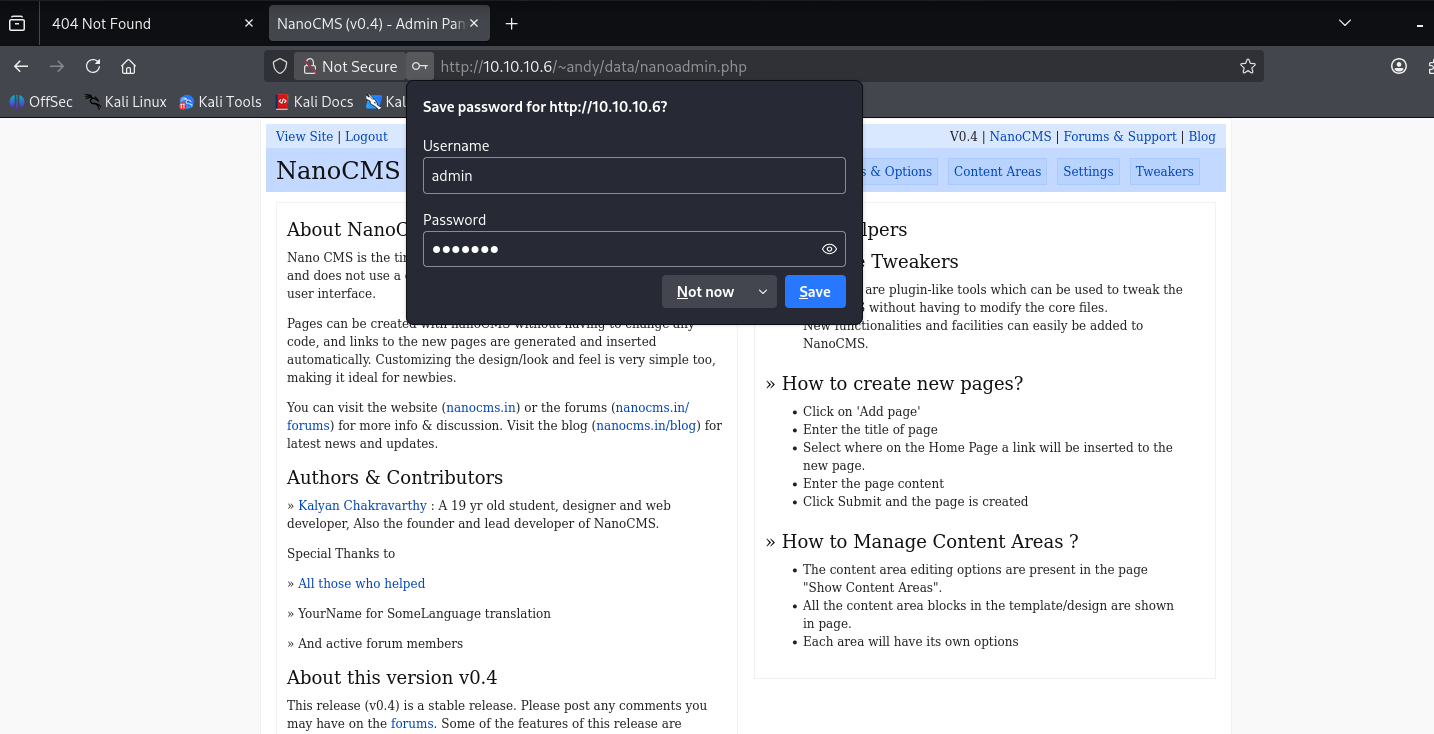Go back to the previous page
This screenshot has height=734, width=1434.
point(21,66)
